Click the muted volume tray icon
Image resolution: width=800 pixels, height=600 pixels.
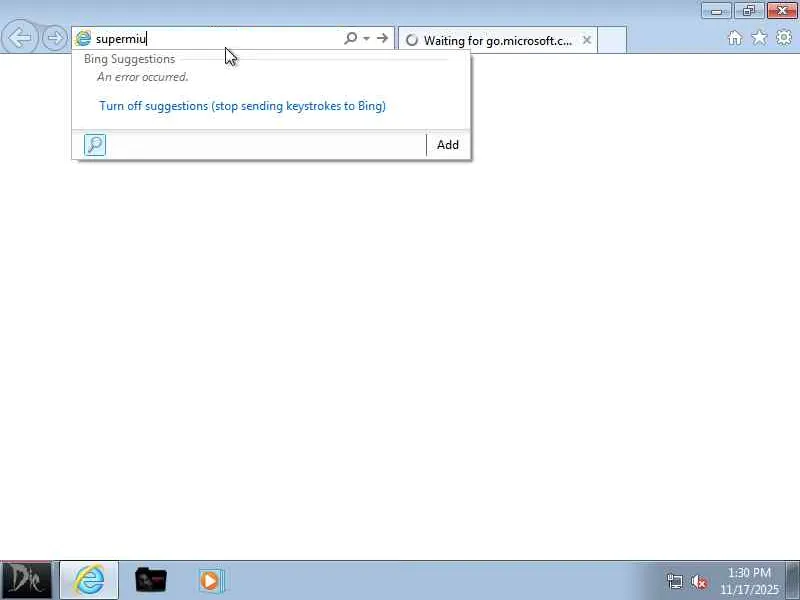click(699, 581)
